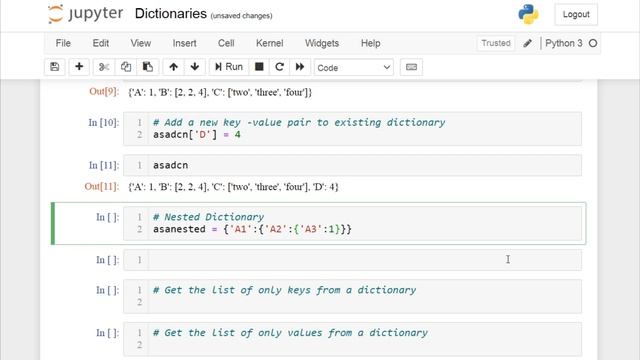This screenshot has width=640, height=360.
Task: Insert a new cell below with plus icon
Action: point(79,67)
